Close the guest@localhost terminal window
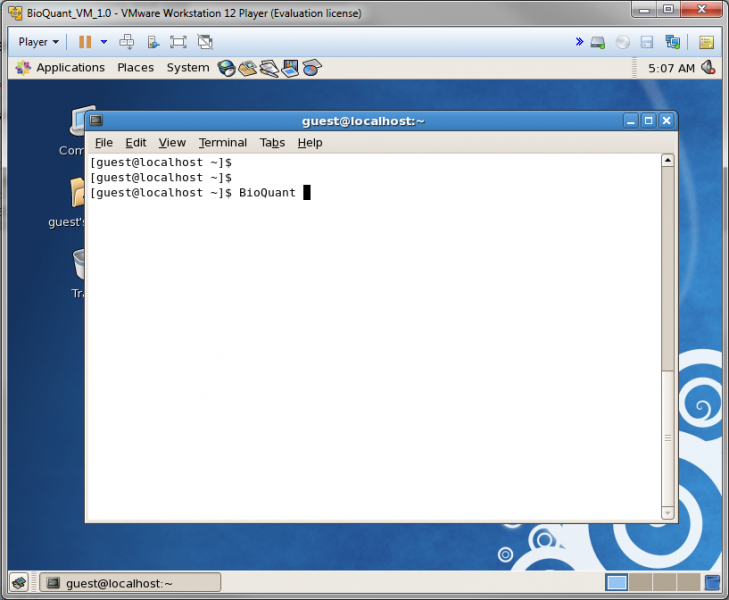729x600 pixels. [667, 121]
